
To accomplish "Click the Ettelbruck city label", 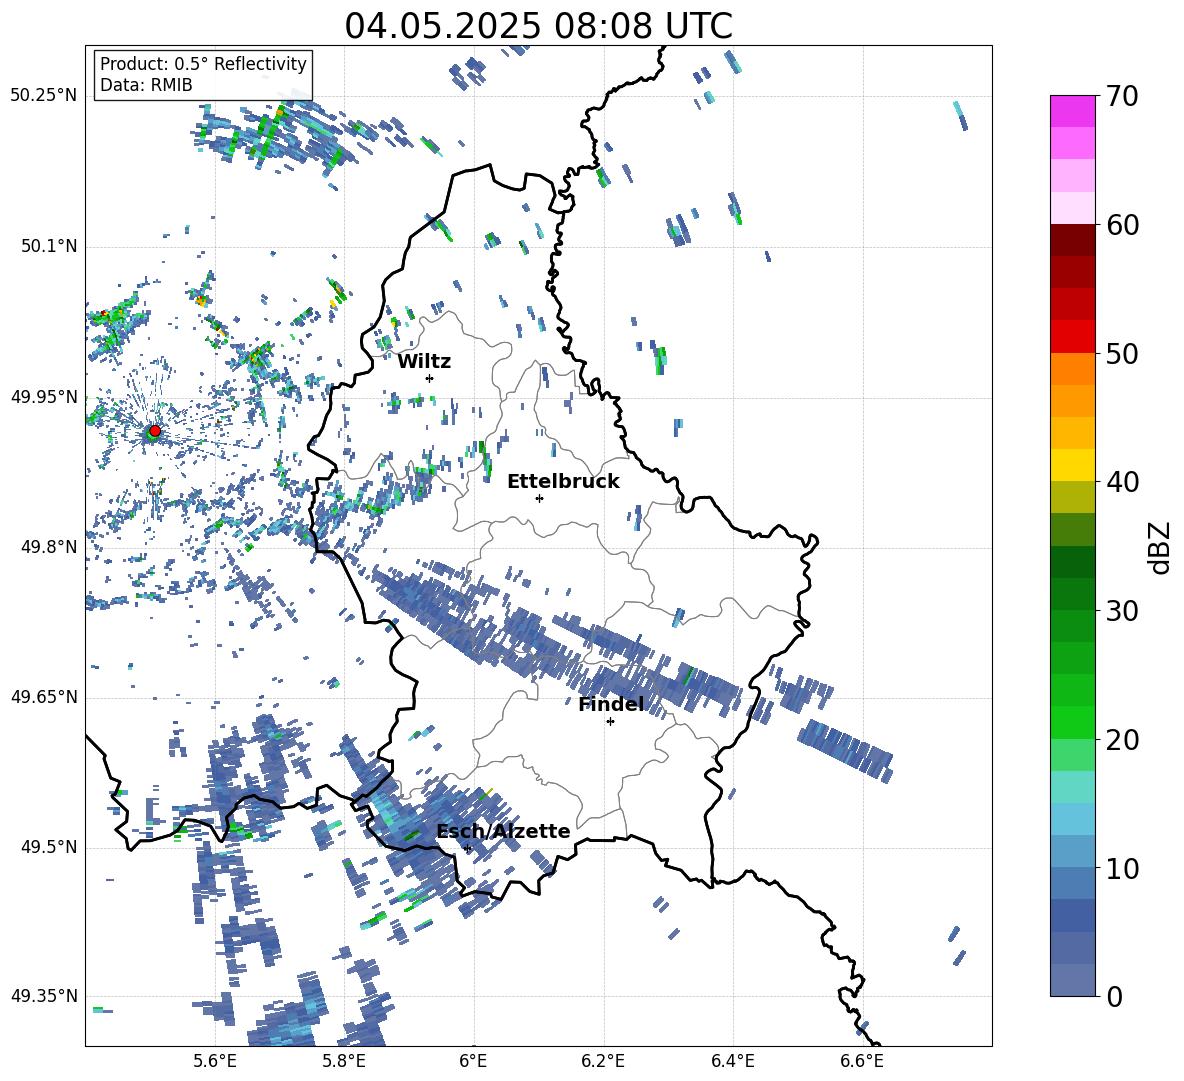I will tap(563, 482).
